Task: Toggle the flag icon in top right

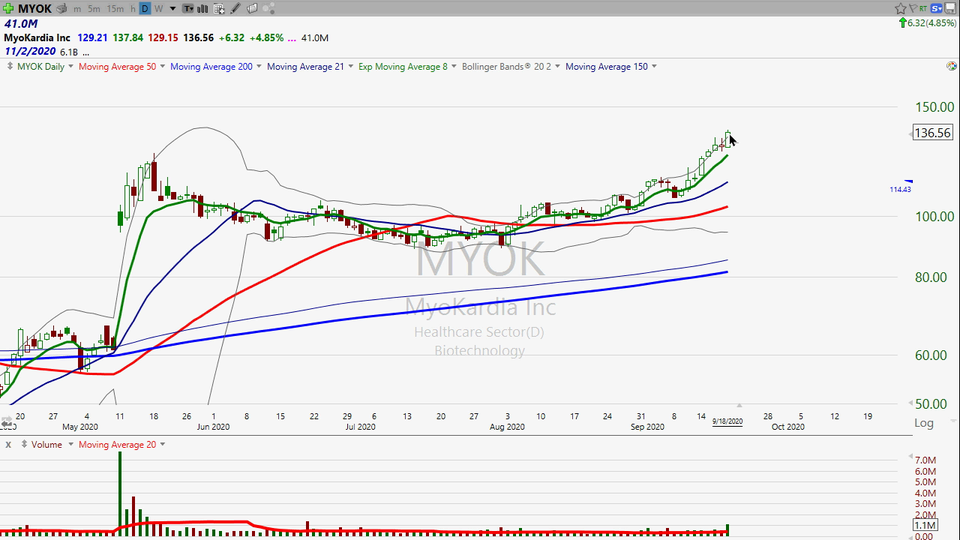Action: pyautogui.click(x=912, y=8)
